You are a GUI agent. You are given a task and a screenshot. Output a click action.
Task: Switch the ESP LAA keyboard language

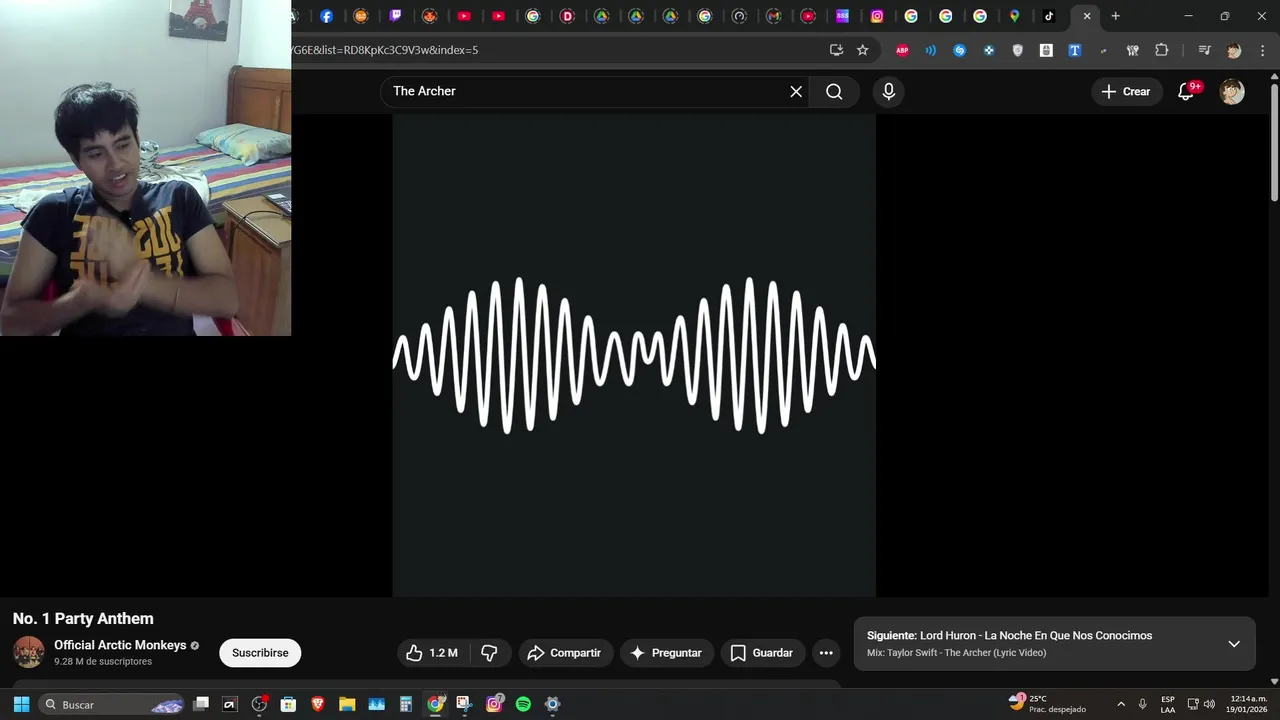(1168, 704)
